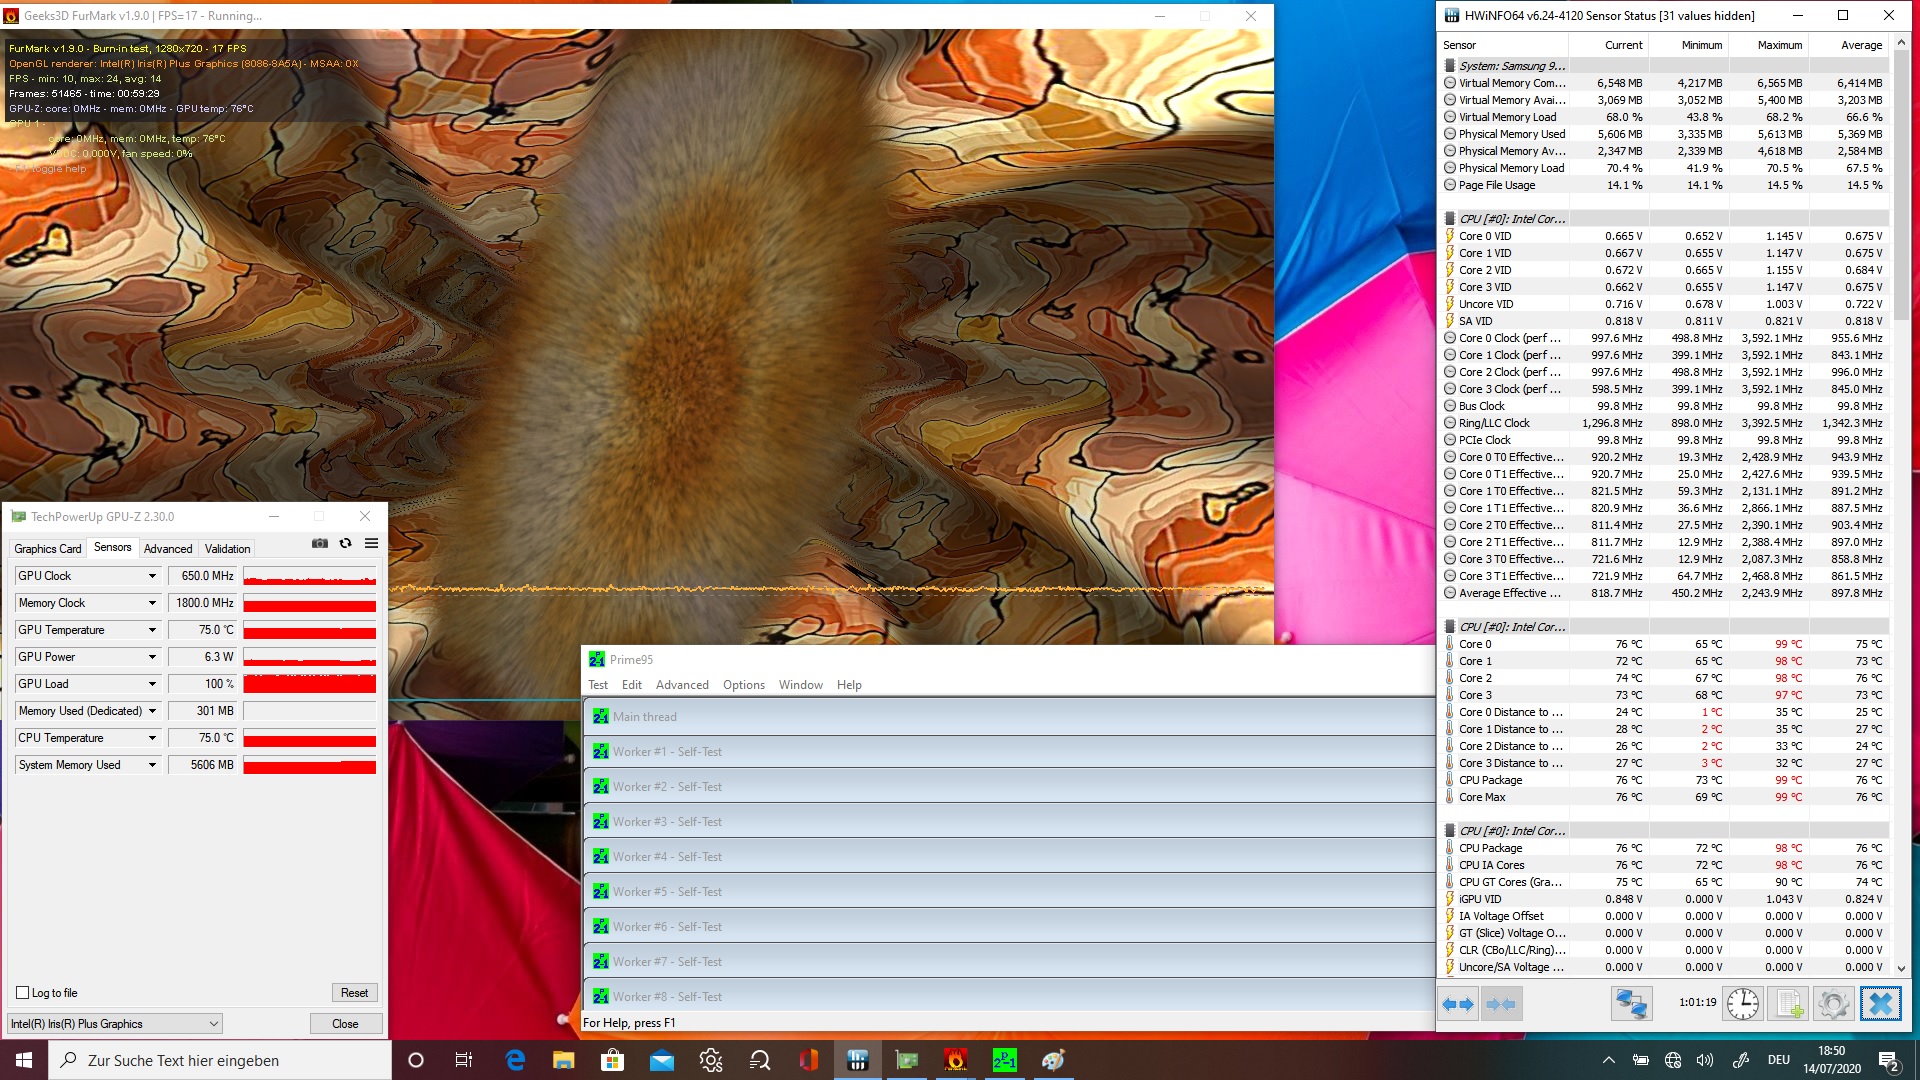Click the Windows taskbar search box
Image resolution: width=1920 pixels, height=1080 pixels.
[220, 1060]
